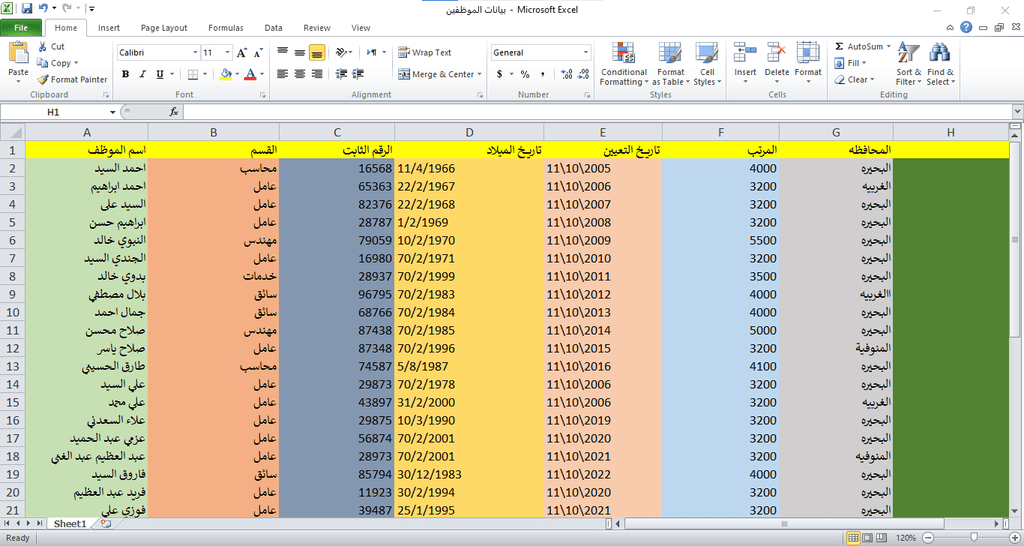Toggle Align Text Left
Viewport: 1024px width, 546px height.
pos(282,74)
